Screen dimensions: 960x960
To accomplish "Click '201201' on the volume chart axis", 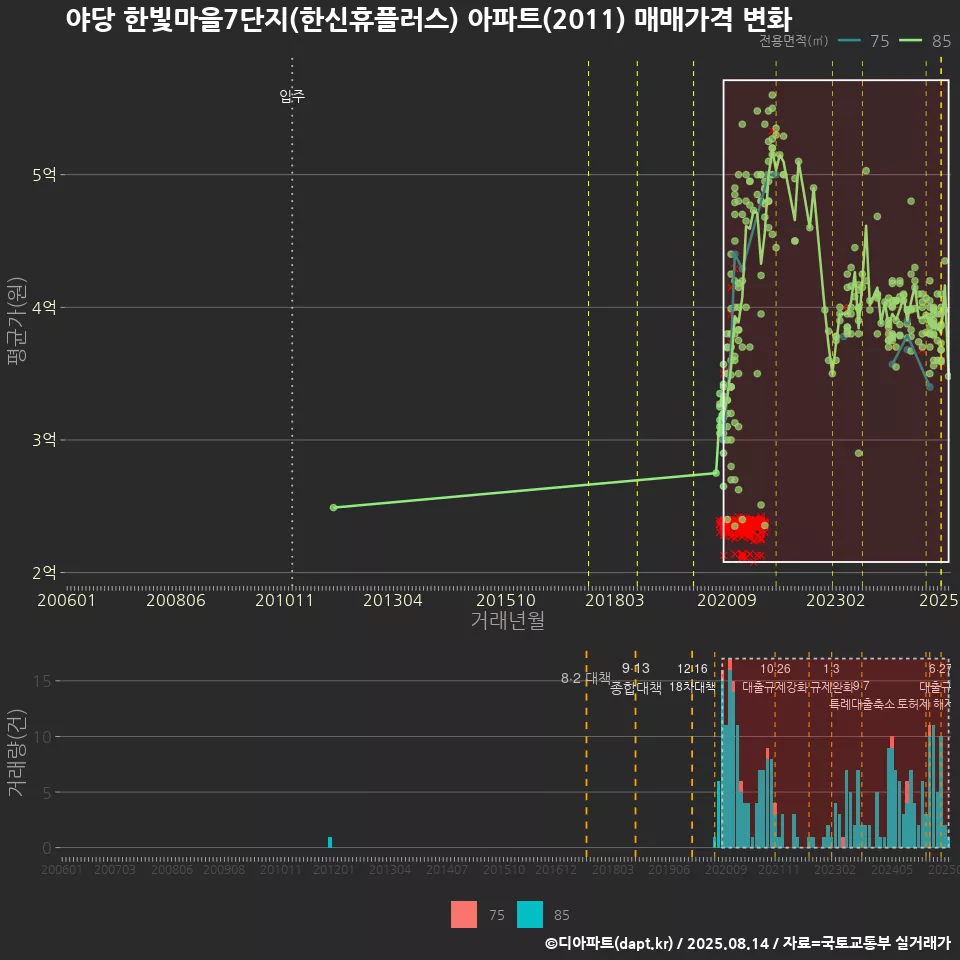I will pyautogui.click(x=334, y=869).
